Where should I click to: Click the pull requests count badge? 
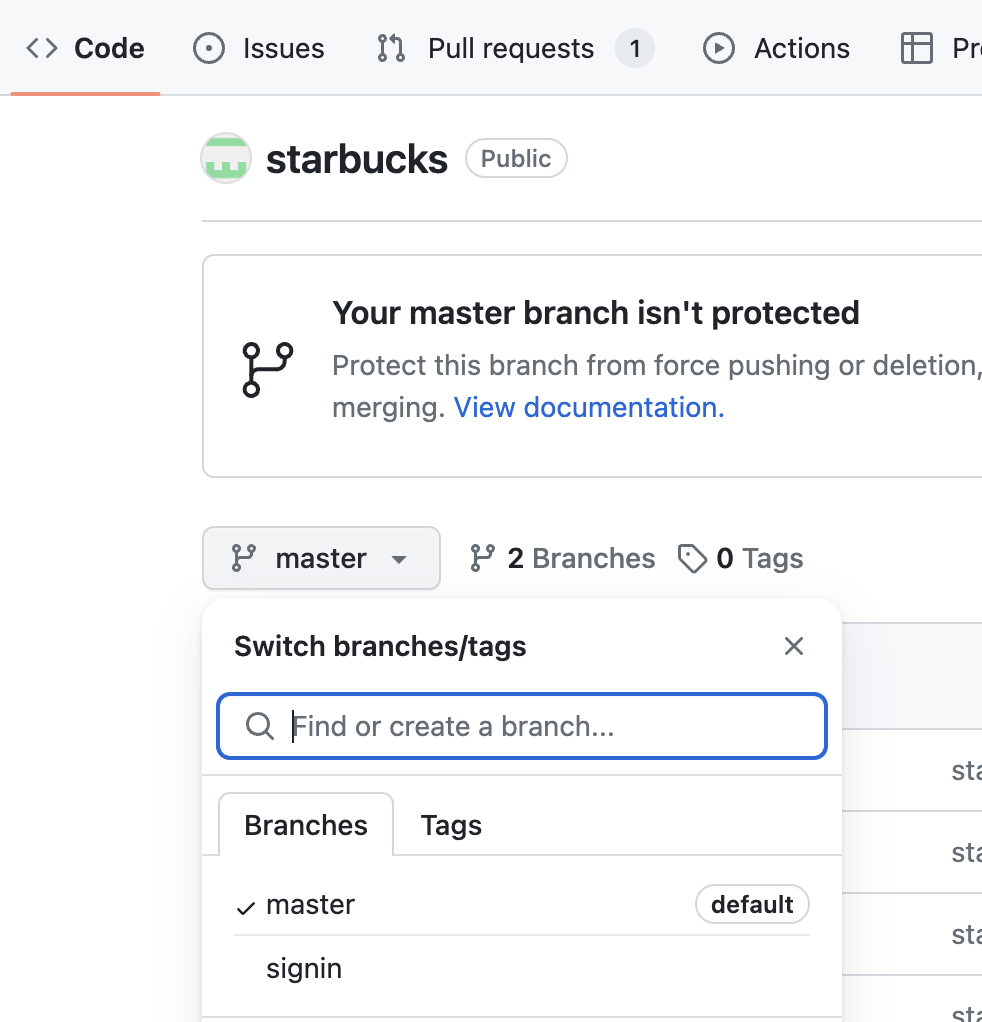point(635,49)
